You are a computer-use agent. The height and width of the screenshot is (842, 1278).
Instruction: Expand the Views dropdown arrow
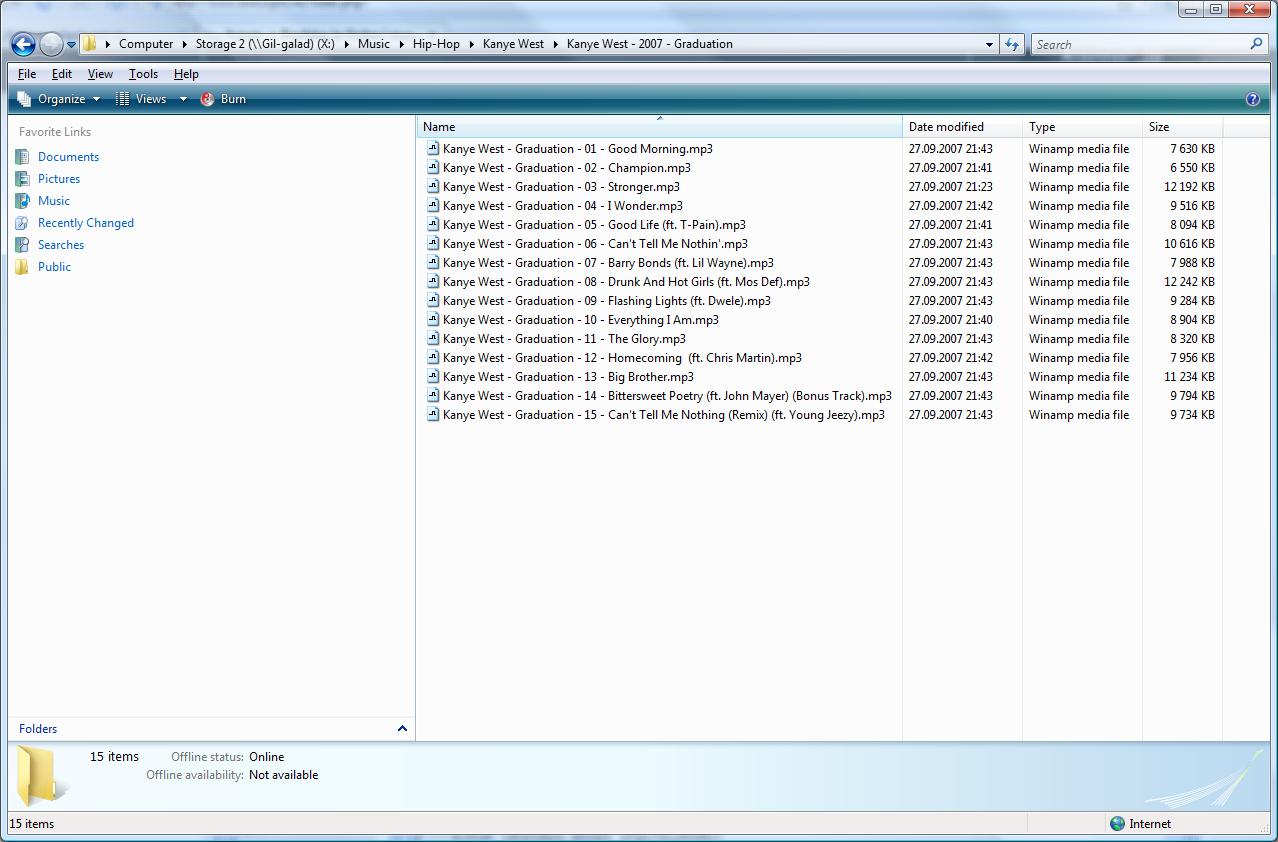point(183,99)
